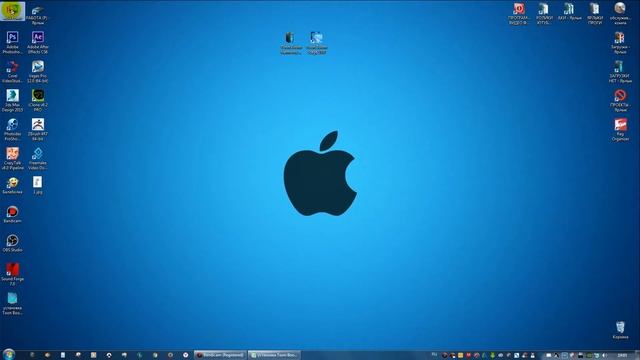Select the Photodex ProShow desktop icon
Image resolution: width=640 pixels, height=360 pixels.
12,129
